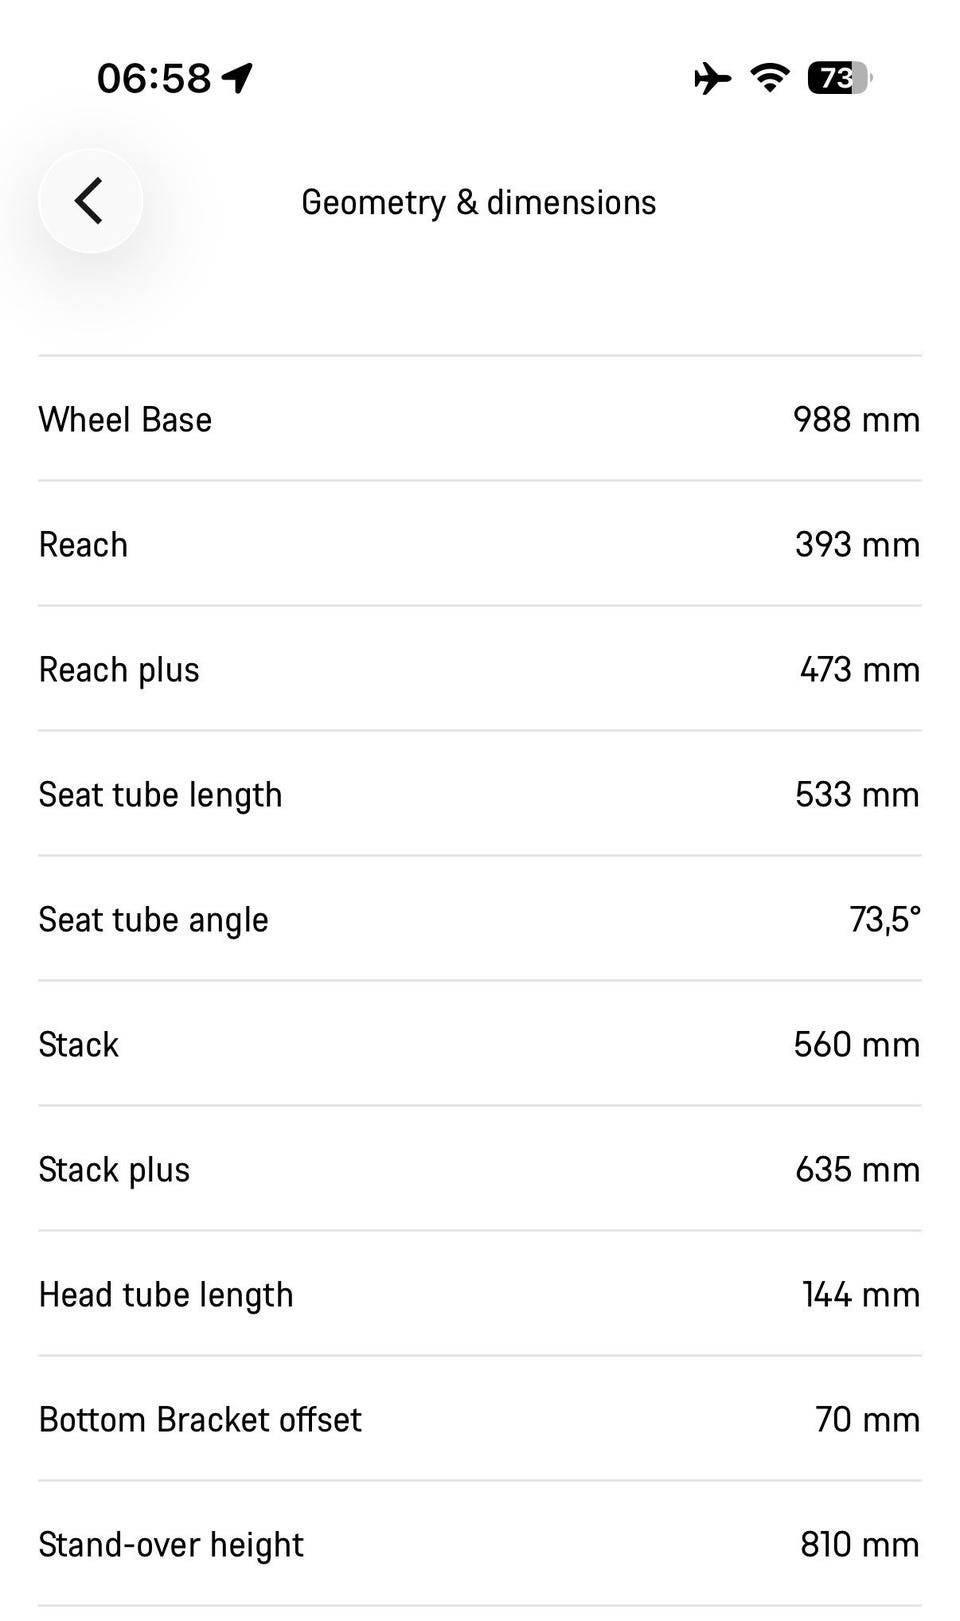The image size is (960, 1621).
Task: Tap the Head tube length label
Action: (x=166, y=1294)
